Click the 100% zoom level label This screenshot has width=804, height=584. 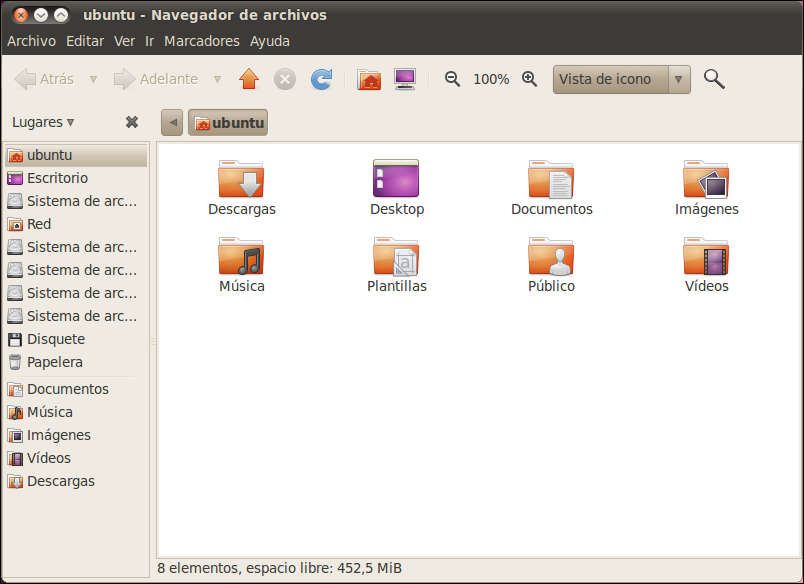[491, 79]
